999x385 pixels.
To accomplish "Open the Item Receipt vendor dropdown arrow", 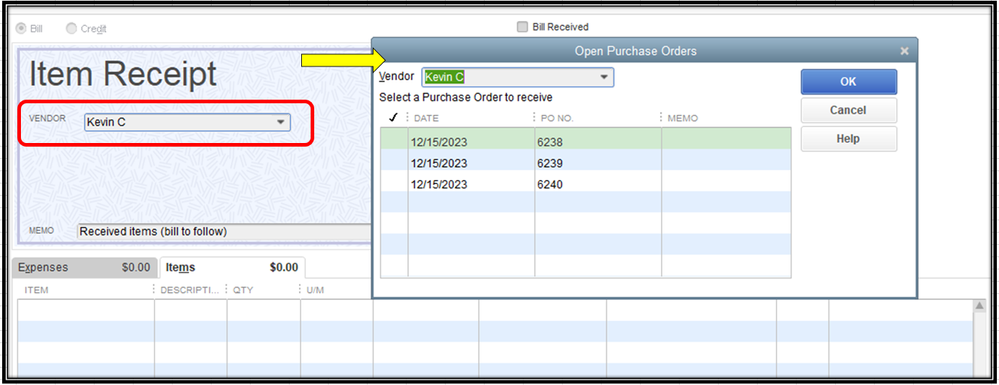I will point(280,122).
